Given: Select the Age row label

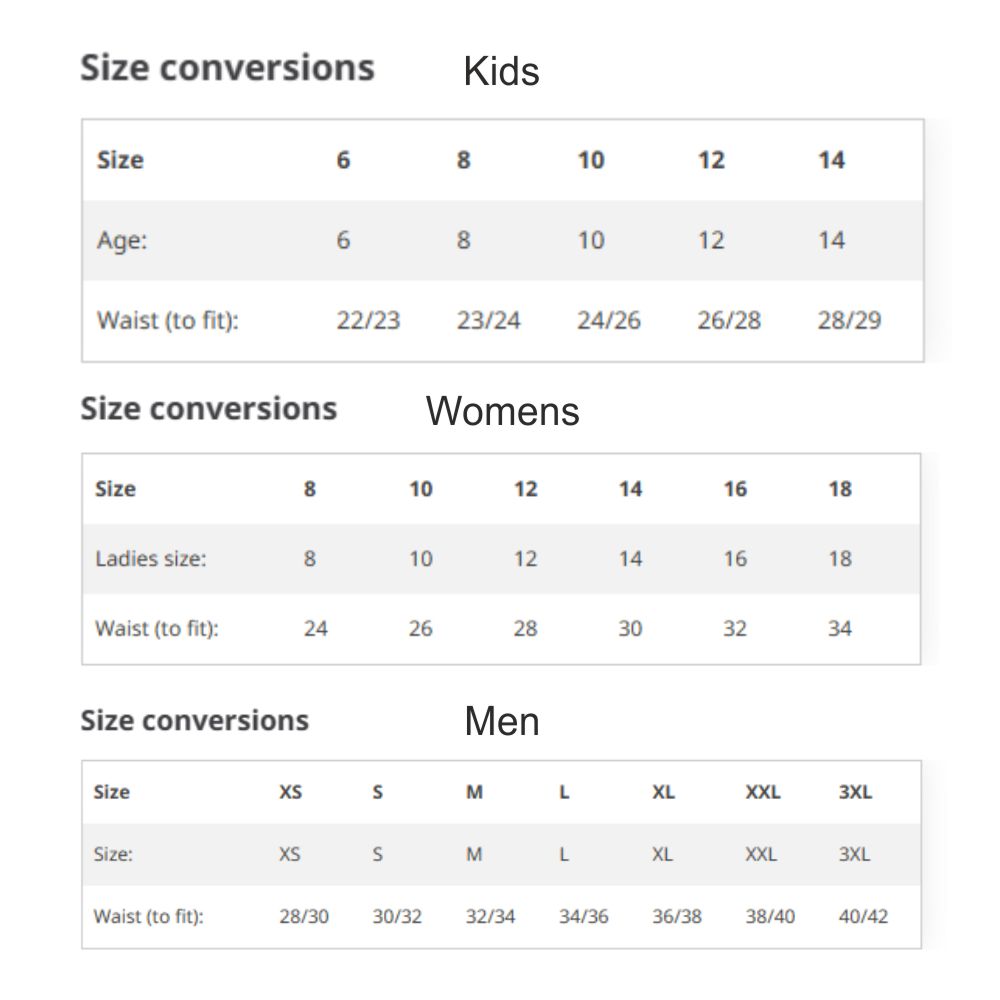Looking at the screenshot, I should [x=122, y=240].
